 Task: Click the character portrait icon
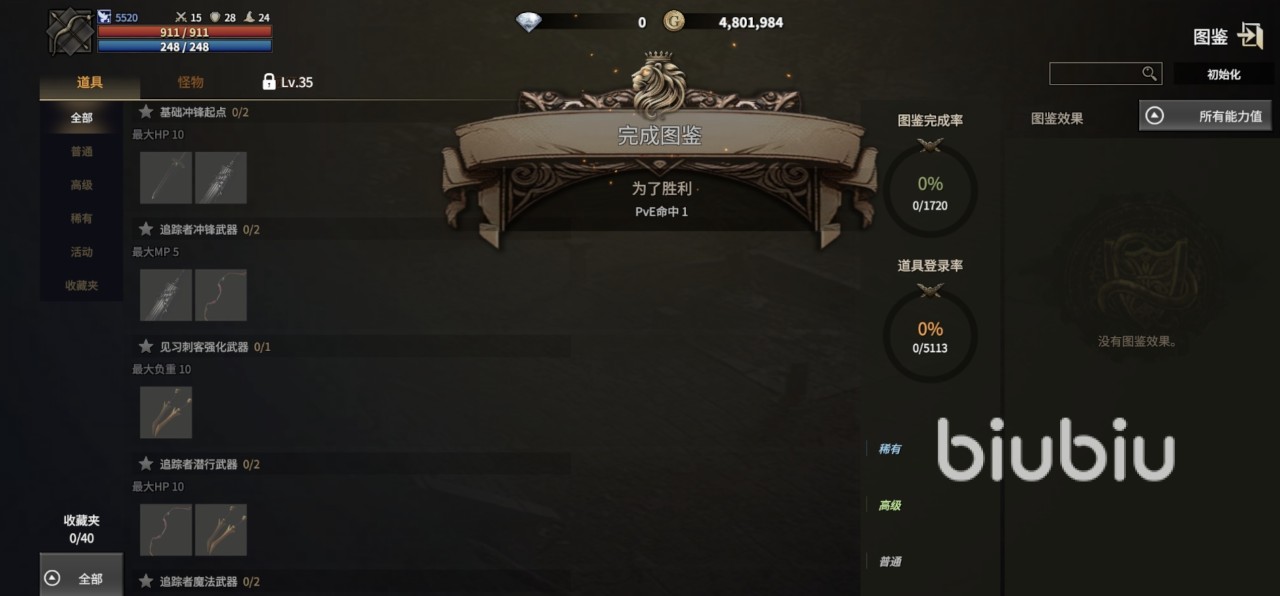coord(69,31)
